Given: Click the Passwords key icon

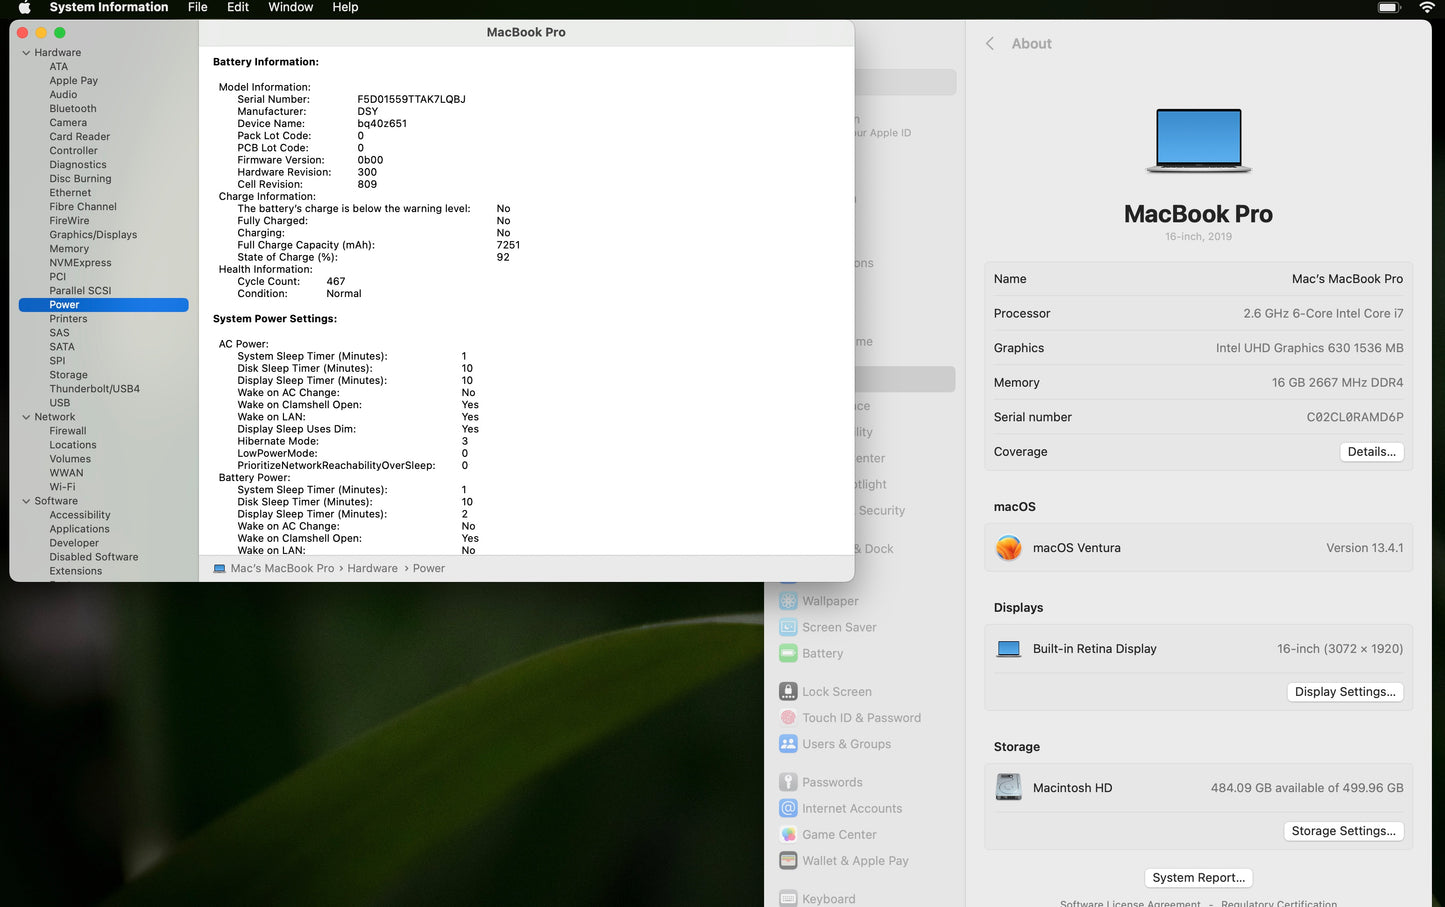Looking at the screenshot, I should (x=788, y=782).
